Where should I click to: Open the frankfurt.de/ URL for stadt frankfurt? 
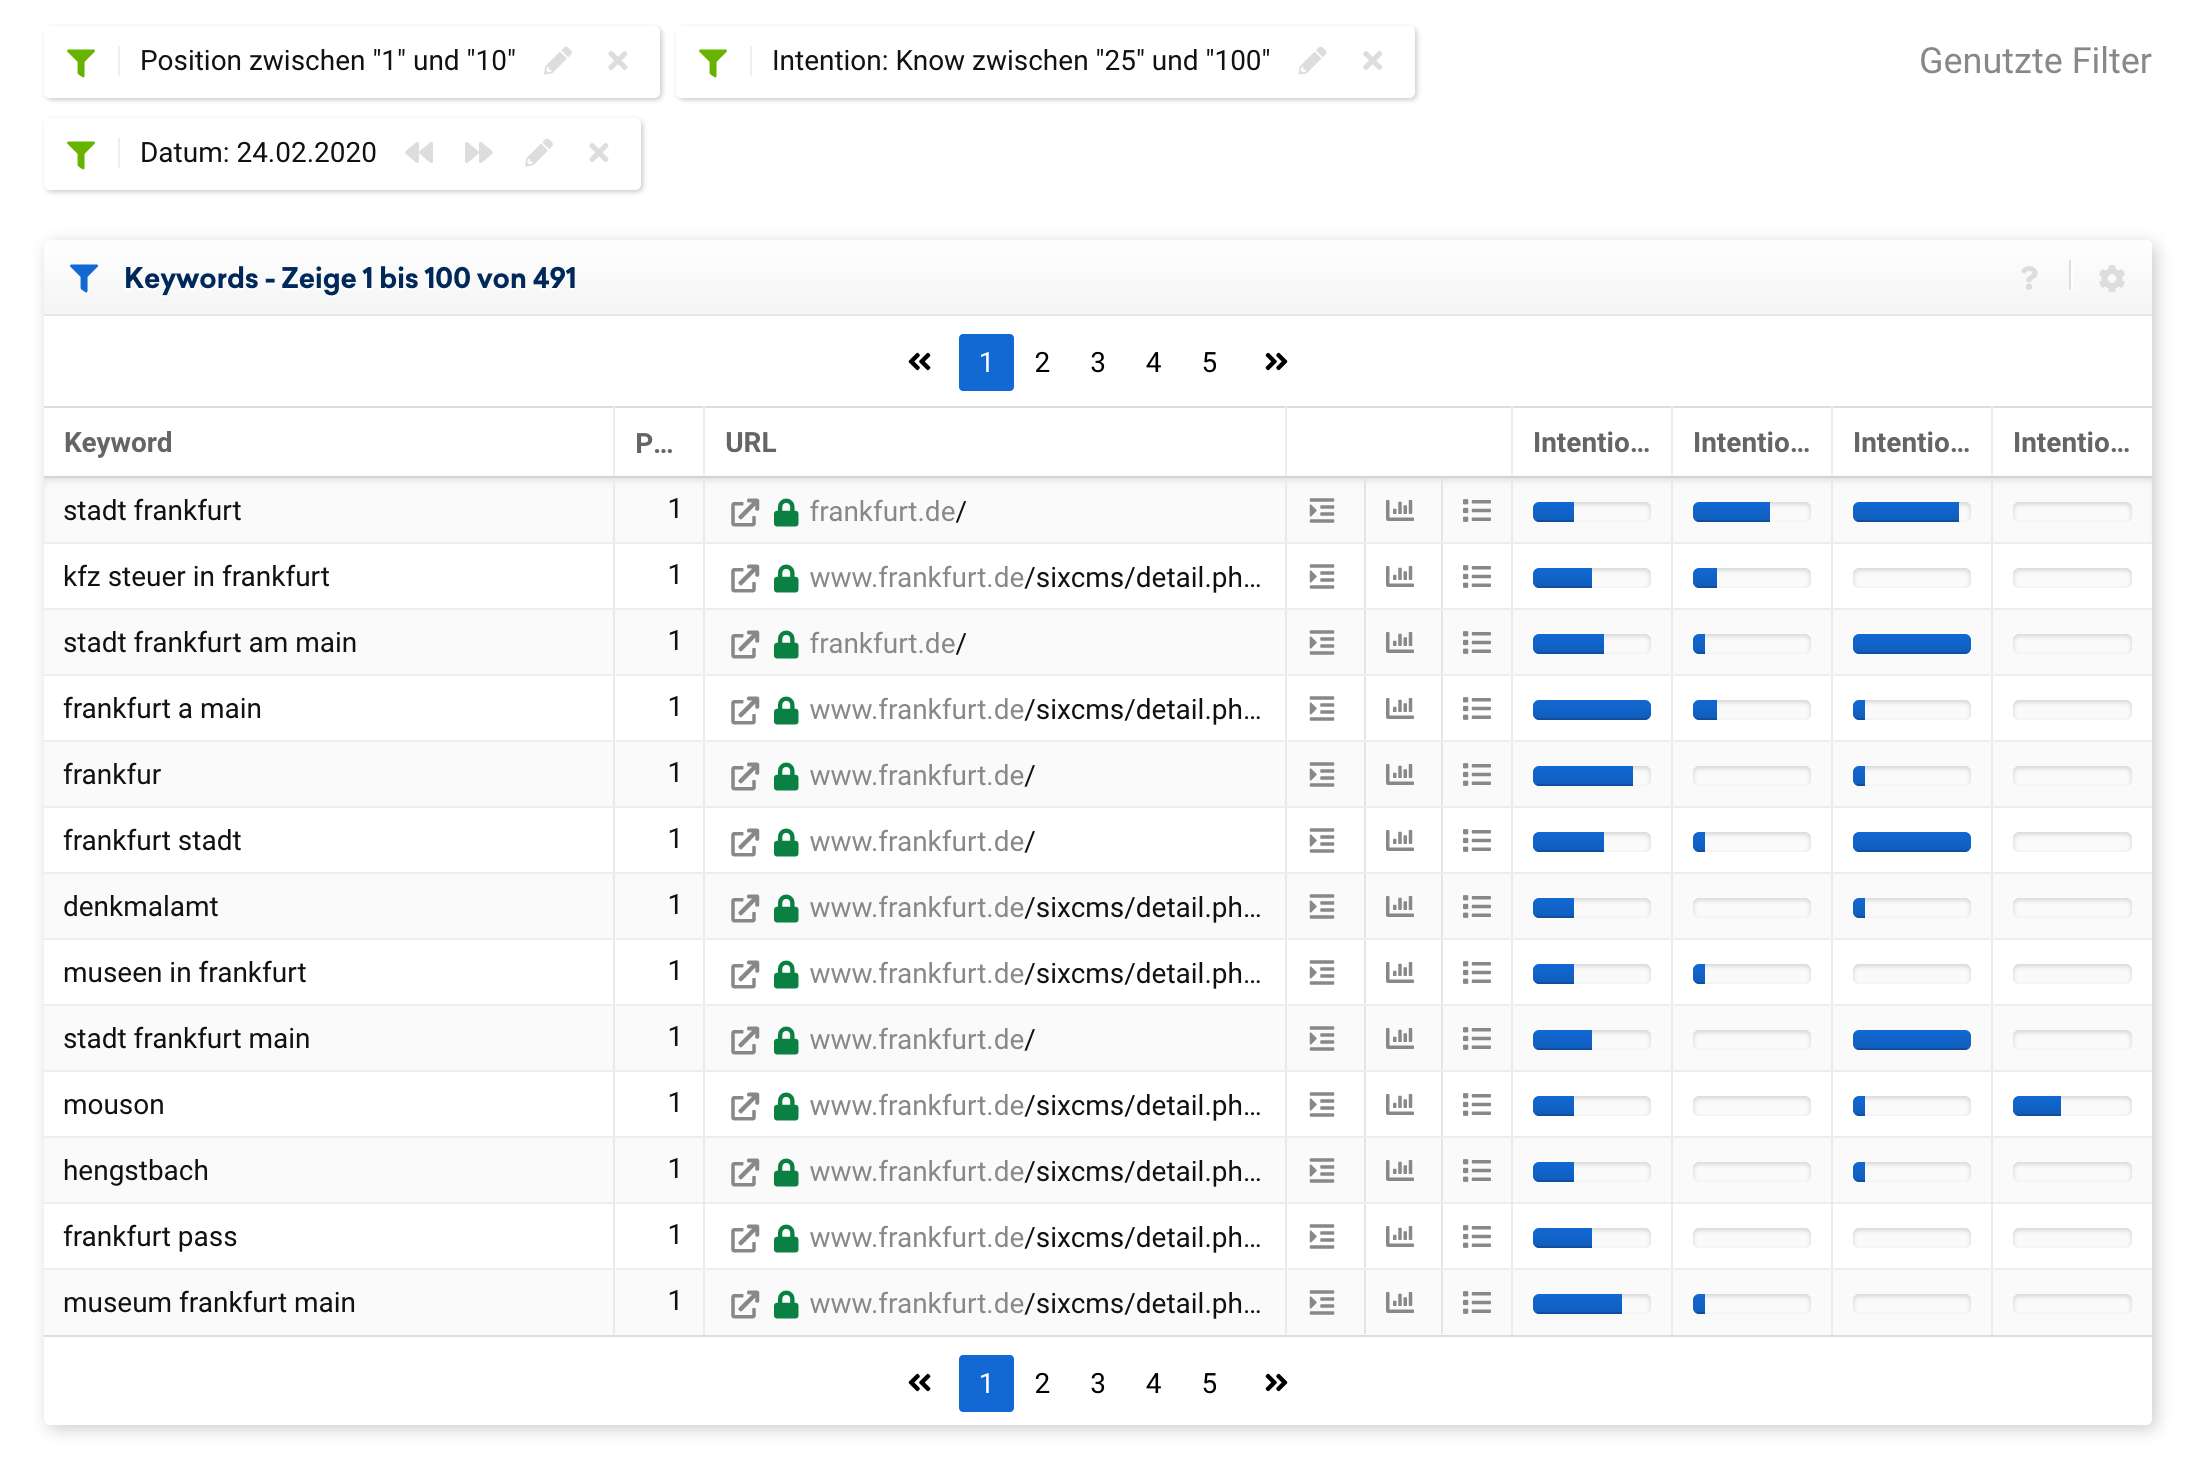tap(887, 512)
